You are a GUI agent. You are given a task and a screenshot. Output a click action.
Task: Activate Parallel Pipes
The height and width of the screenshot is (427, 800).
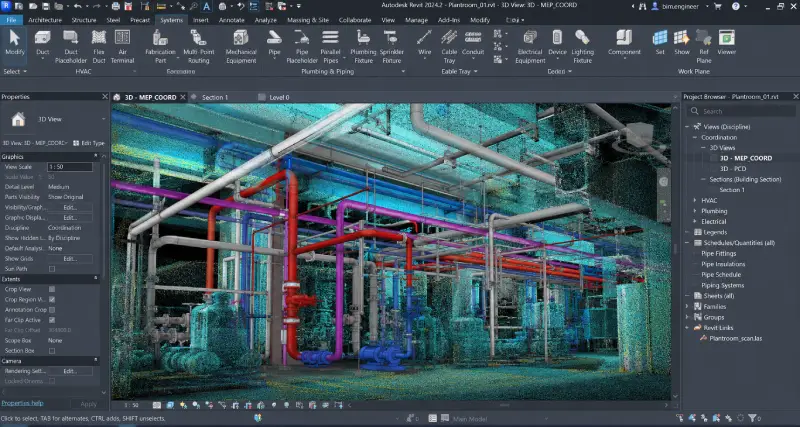[331, 46]
